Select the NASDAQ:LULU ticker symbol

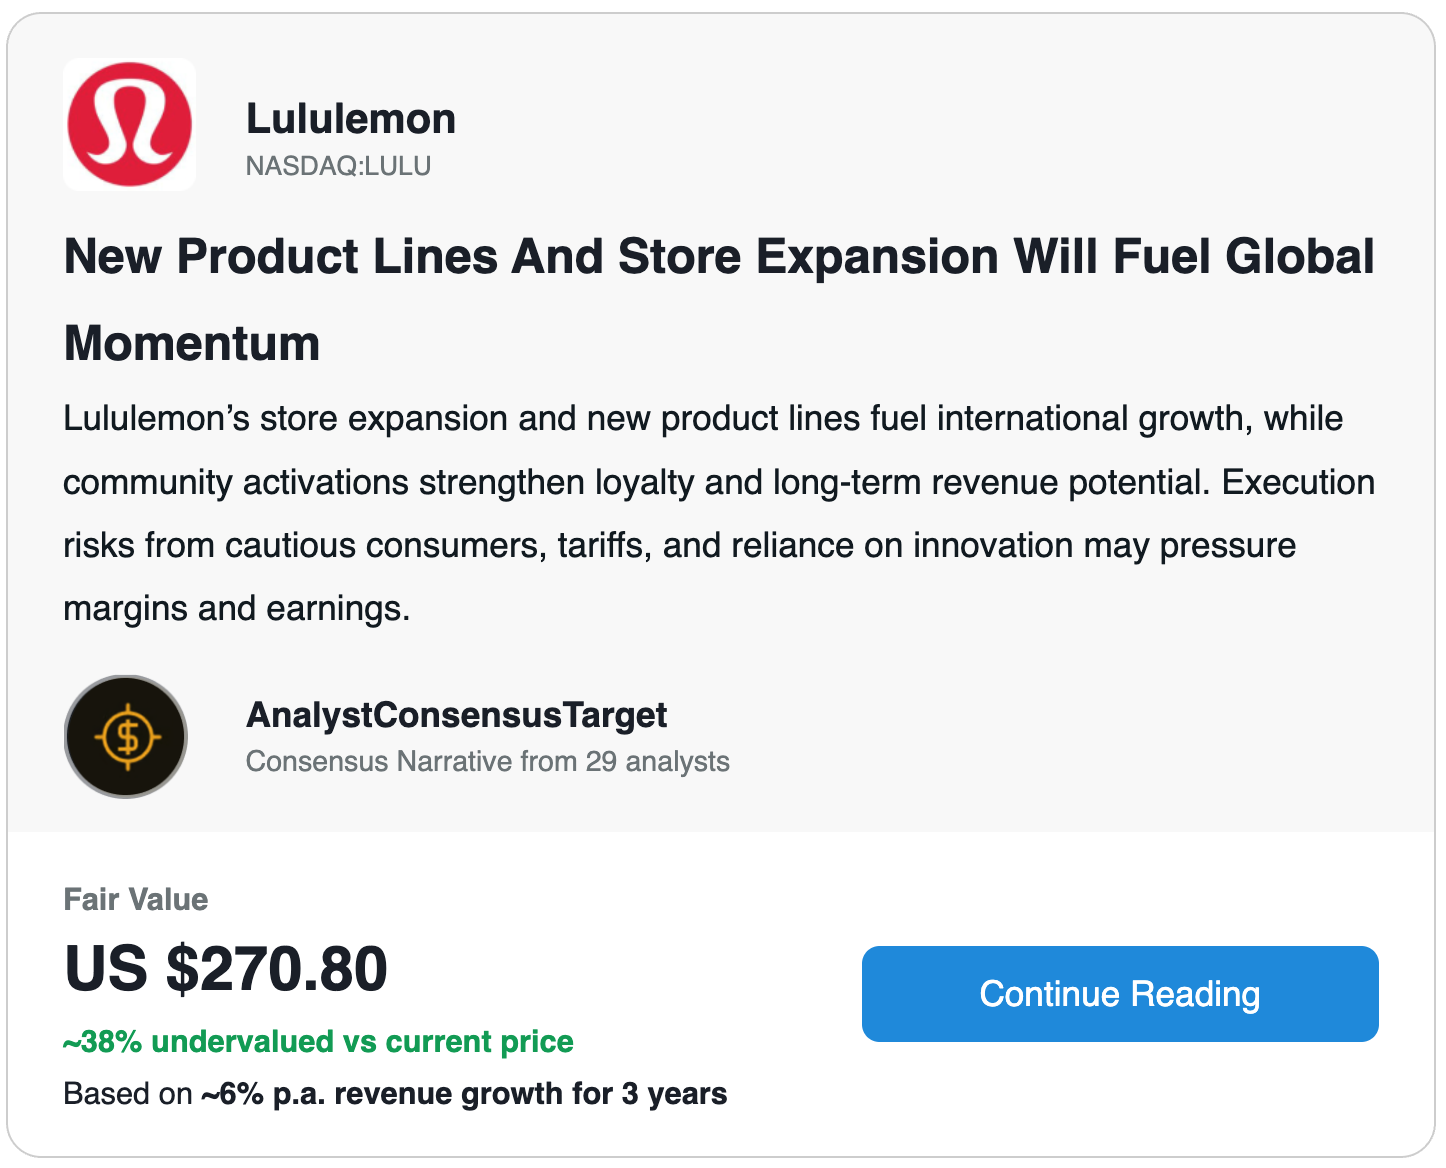tap(338, 166)
